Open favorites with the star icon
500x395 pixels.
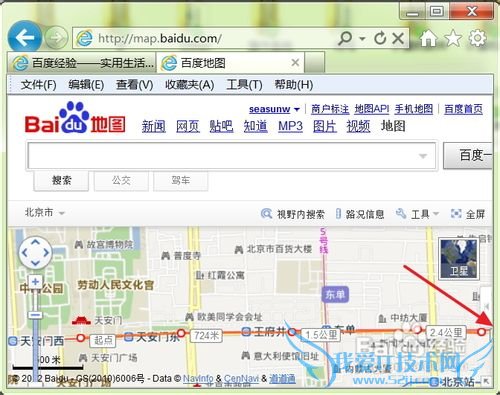click(x=453, y=38)
